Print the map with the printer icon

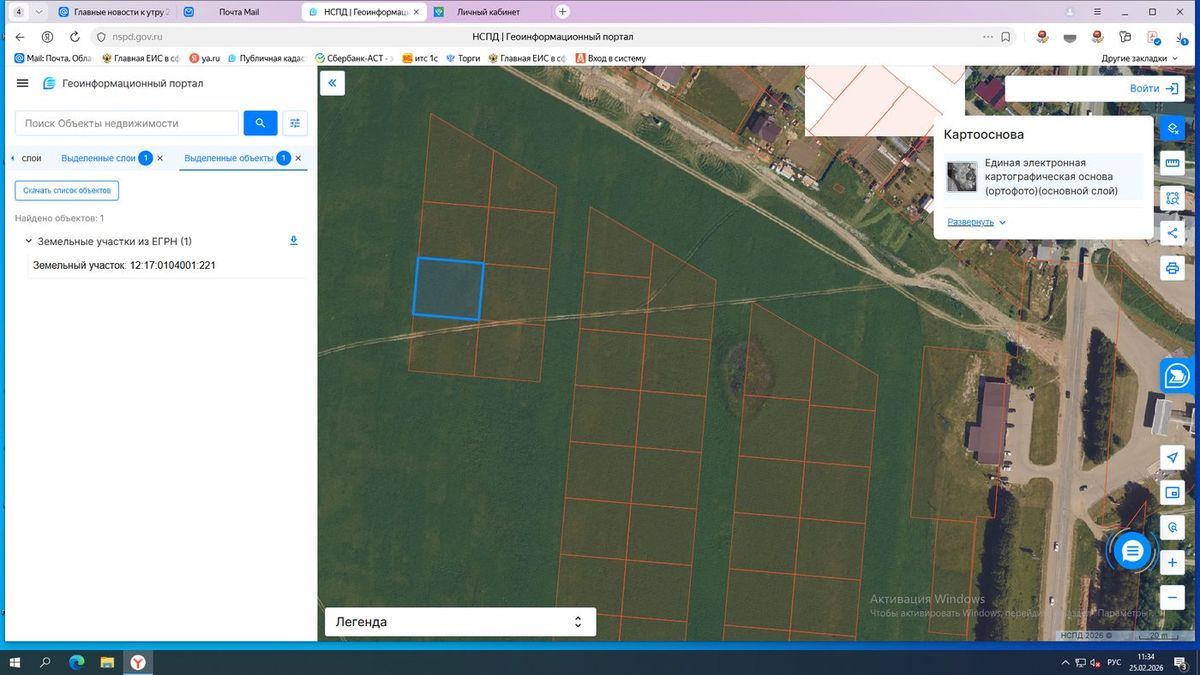(x=1172, y=268)
